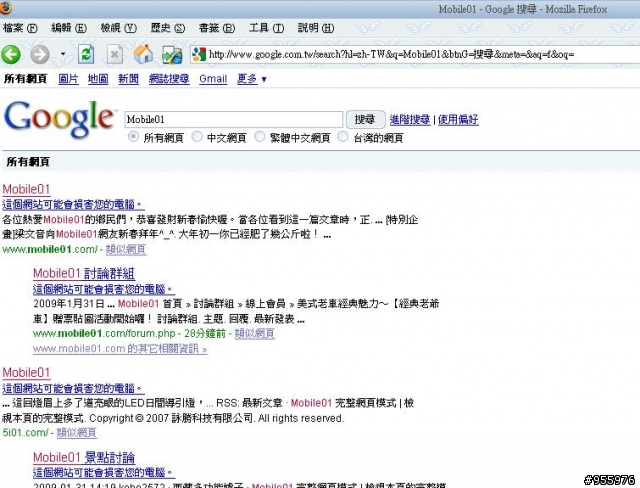Screen dimensions: 640x488
Task: Open the 地圖 maps link
Action: (98, 79)
